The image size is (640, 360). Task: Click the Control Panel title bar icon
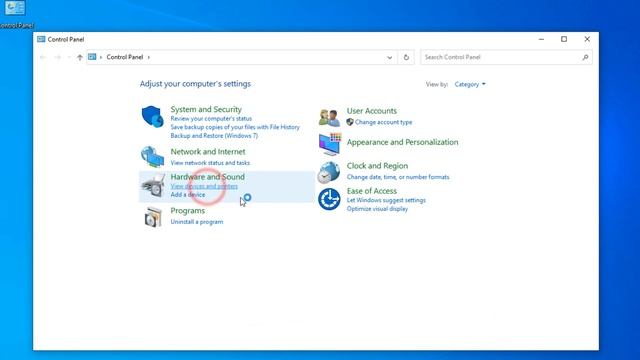(41, 39)
